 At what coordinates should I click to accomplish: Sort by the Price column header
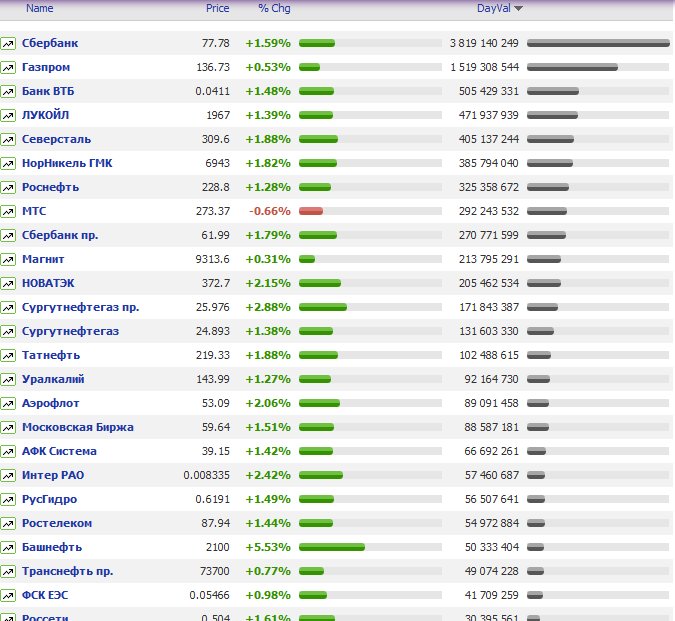(x=217, y=8)
